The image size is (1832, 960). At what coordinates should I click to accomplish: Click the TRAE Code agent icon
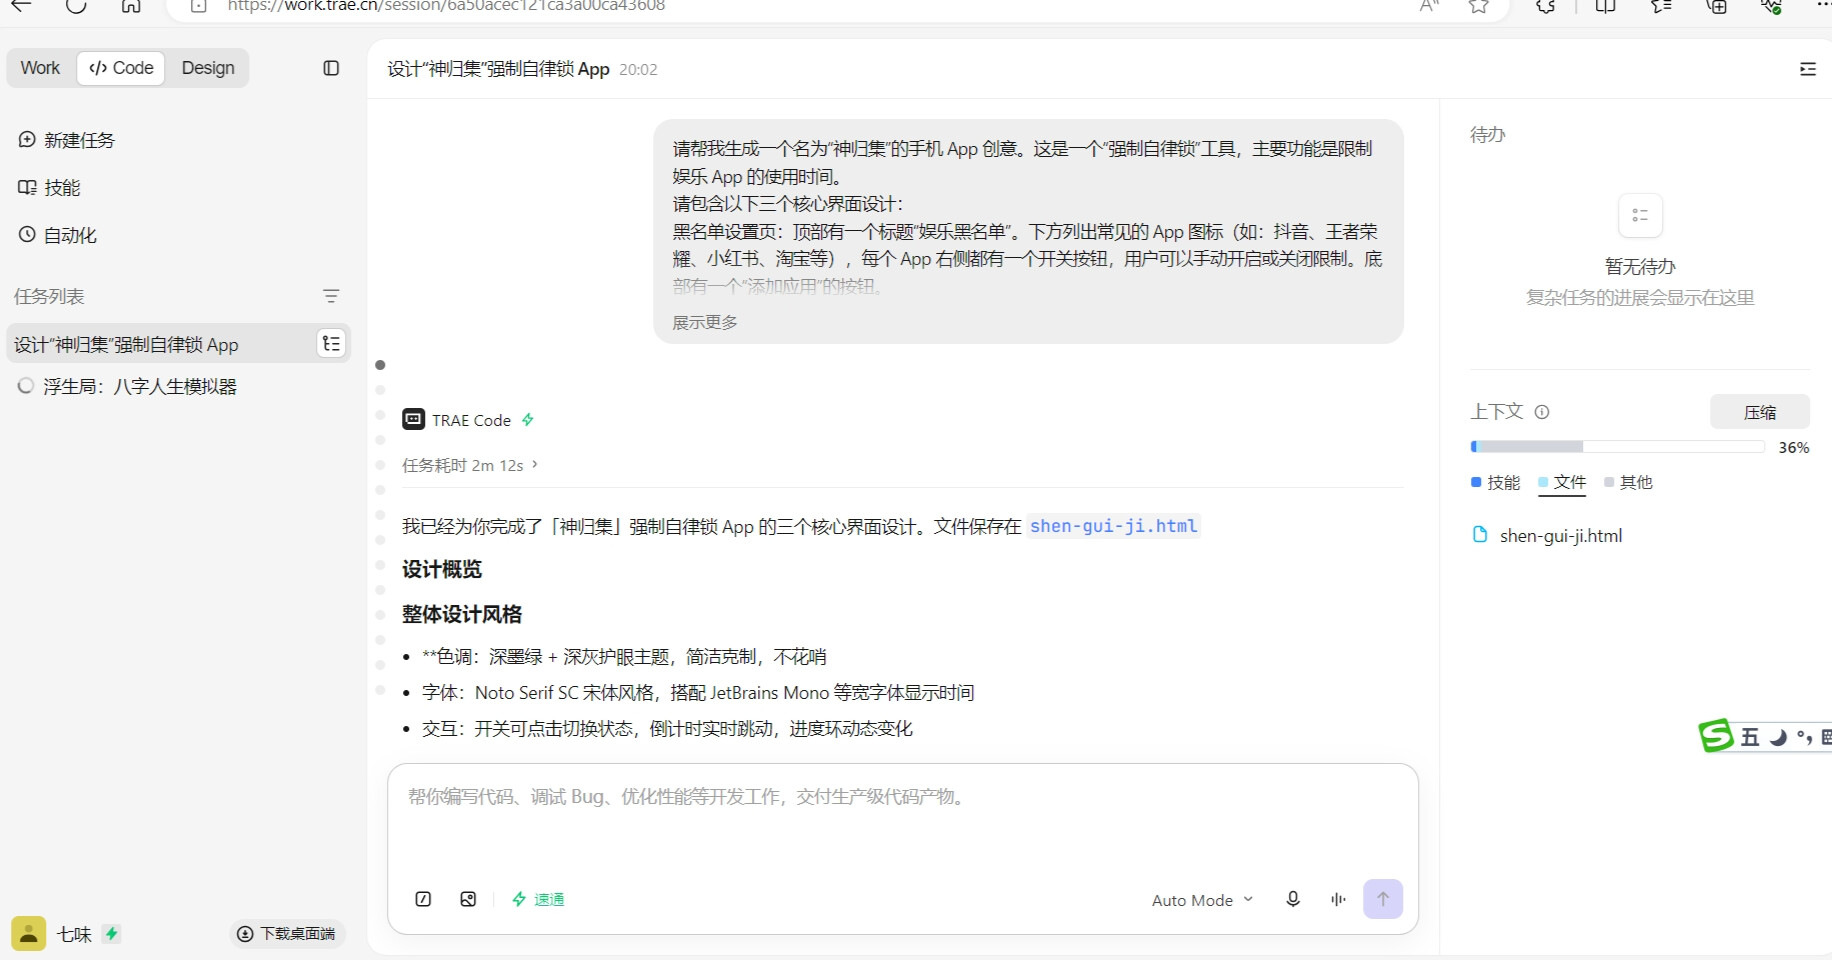tap(413, 420)
